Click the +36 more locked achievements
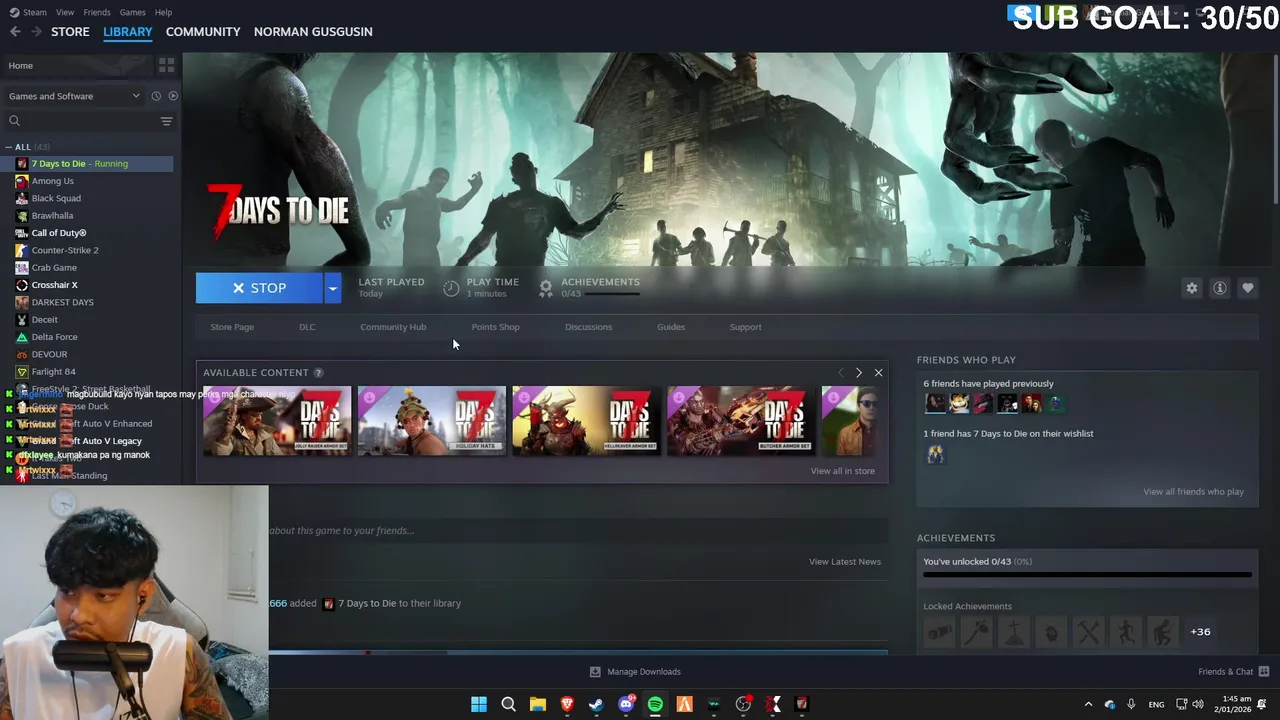Screen dimensions: 1280x720 pyautogui.click(x=1200, y=632)
